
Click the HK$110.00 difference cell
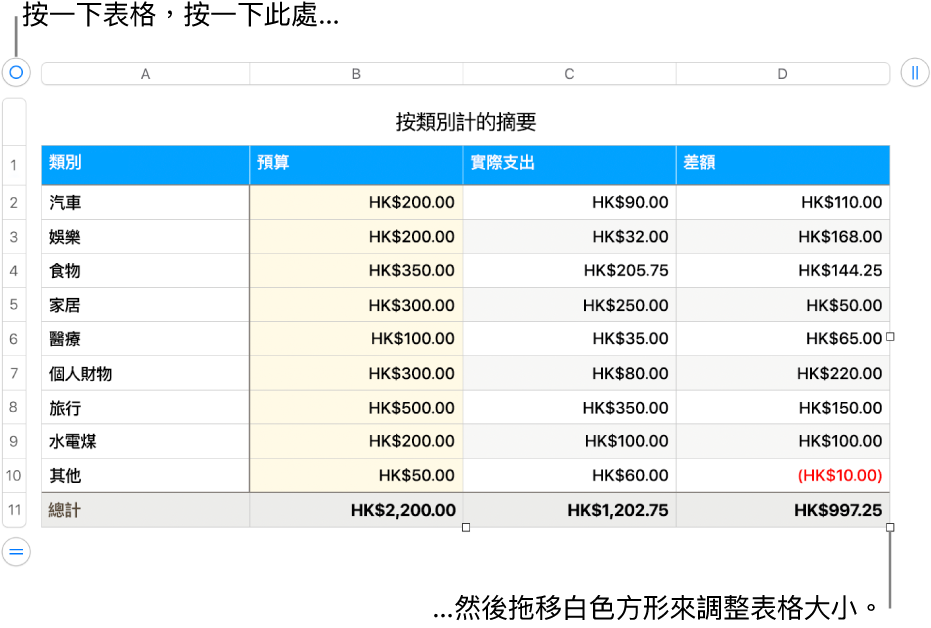(x=783, y=202)
